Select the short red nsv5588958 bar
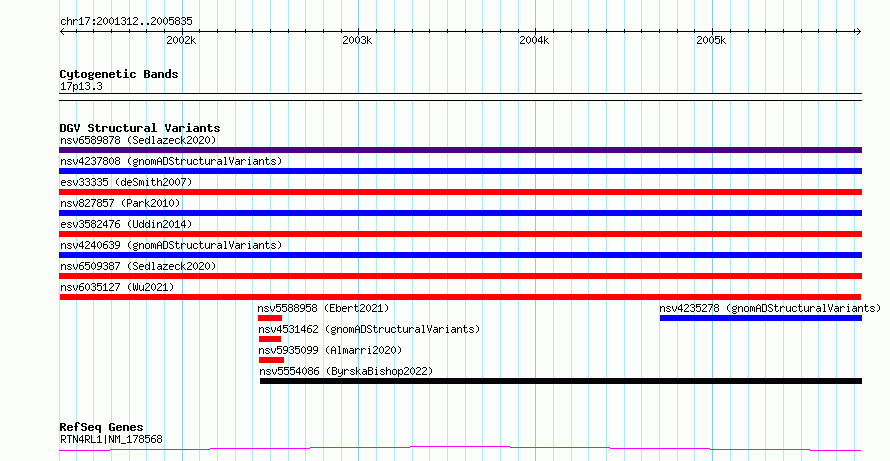The width and height of the screenshot is (890, 461). point(270,318)
